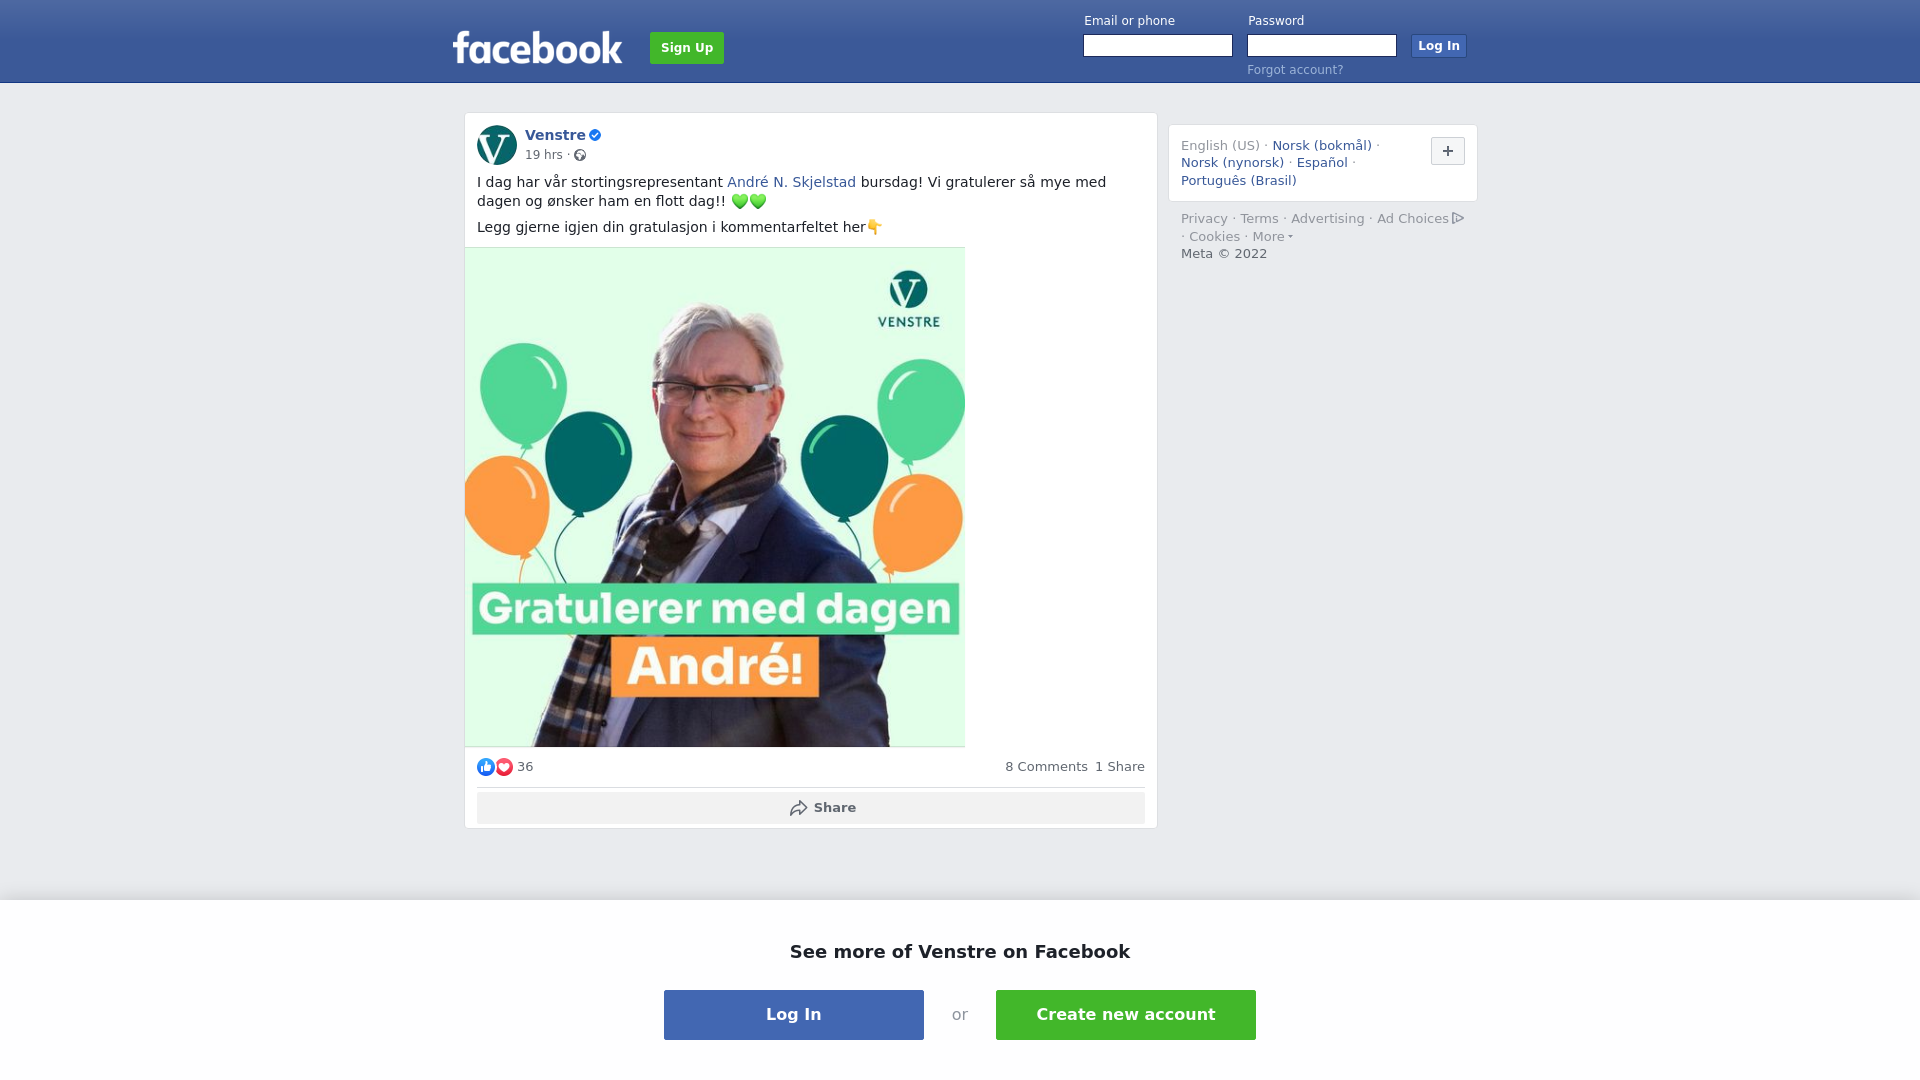Image resolution: width=1920 pixels, height=1080 pixels.
Task: Click the public globe icon under Venstre
Action: tap(580, 155)
